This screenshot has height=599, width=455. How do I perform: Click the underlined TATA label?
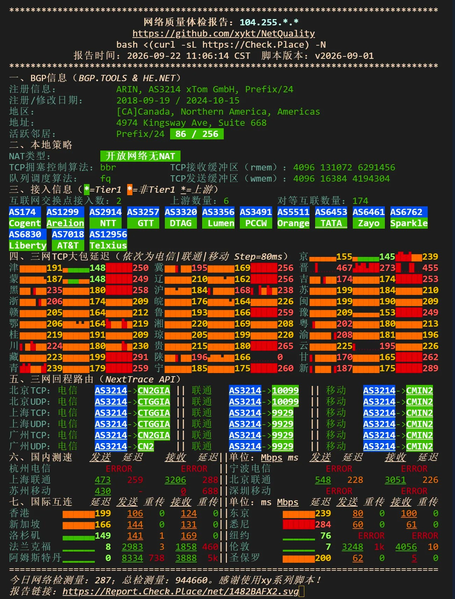331,223
